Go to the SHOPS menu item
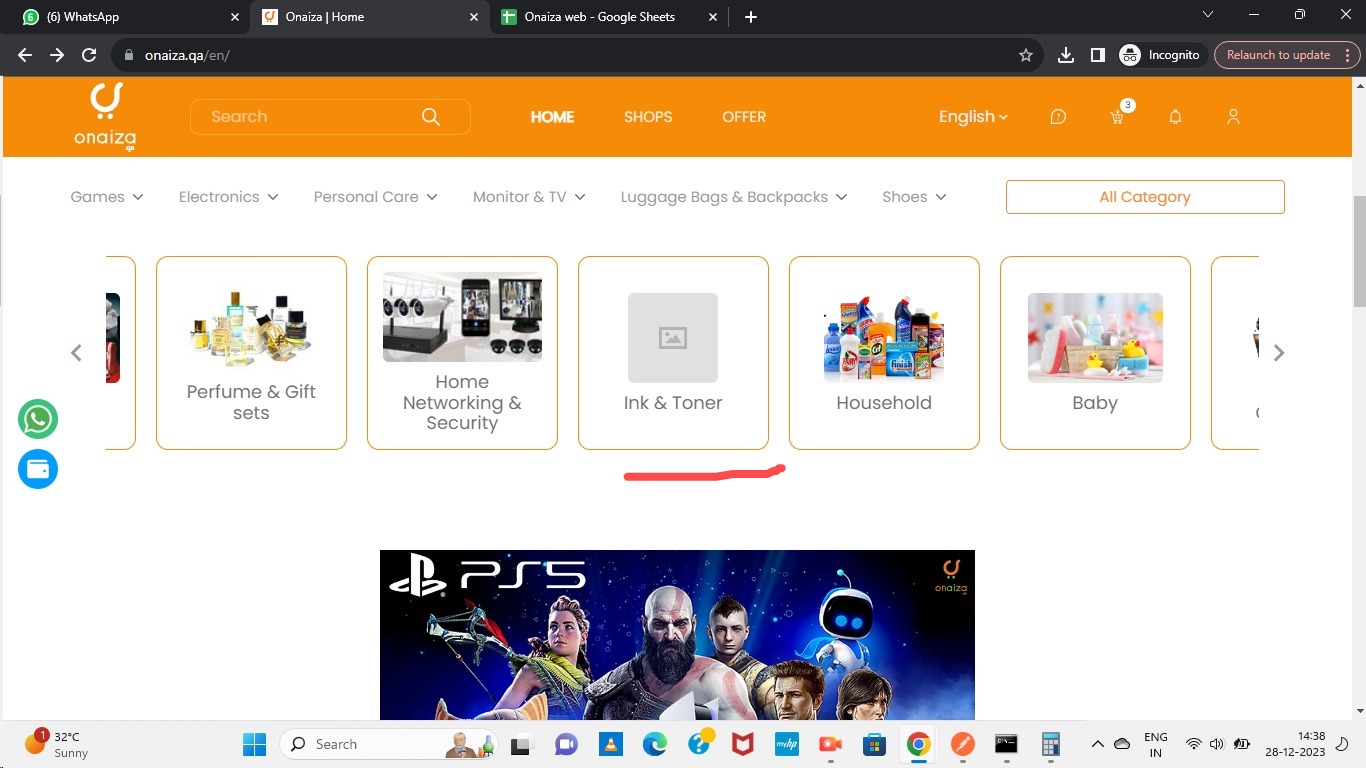The image size is (1366, 768). [x=648, y=117]
